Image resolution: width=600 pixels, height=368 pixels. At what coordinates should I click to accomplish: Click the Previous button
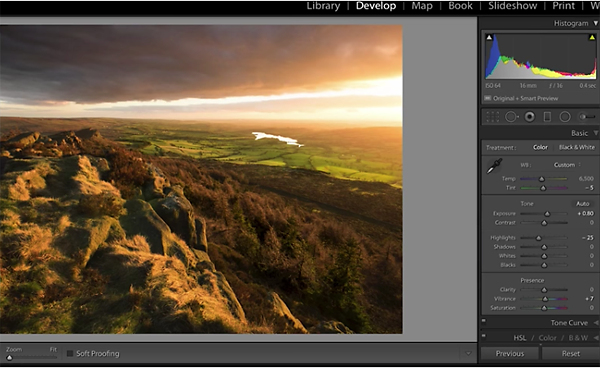point(509,353)
